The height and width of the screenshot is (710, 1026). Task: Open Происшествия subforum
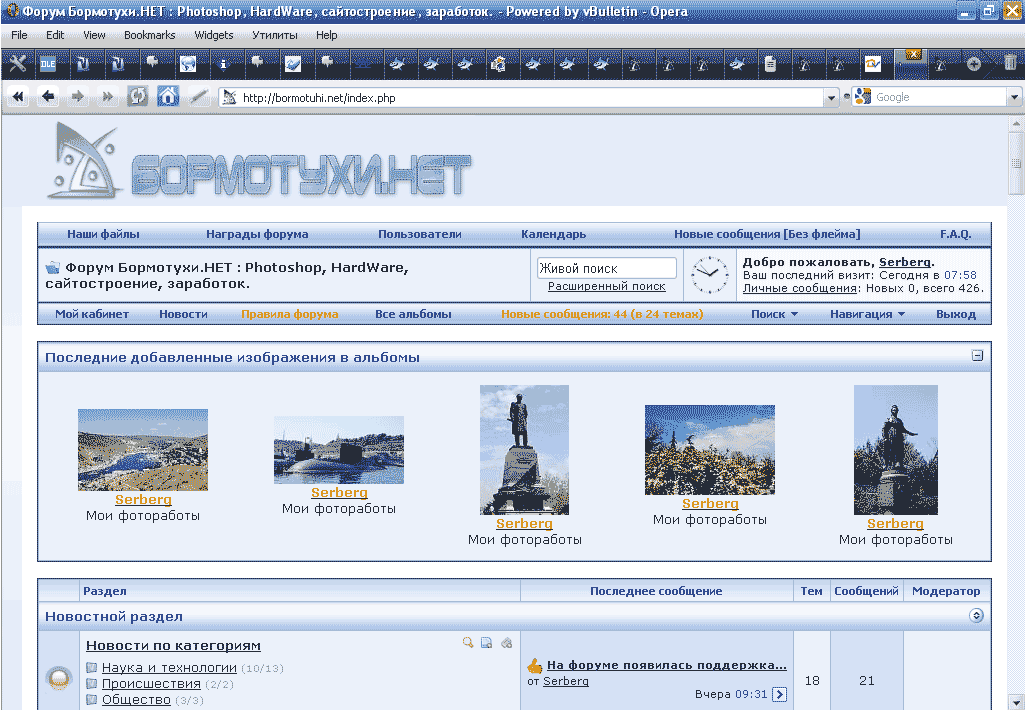(x=151, y=684)
